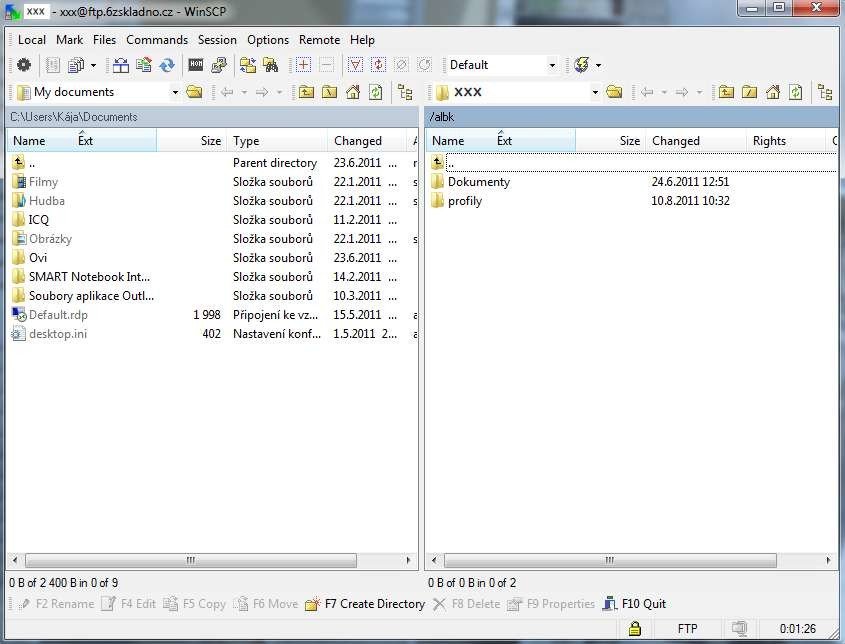This screenshot has width=845, height=644.
Task: Click the Find files binoculars icon
Action: [x=271, y=65]
